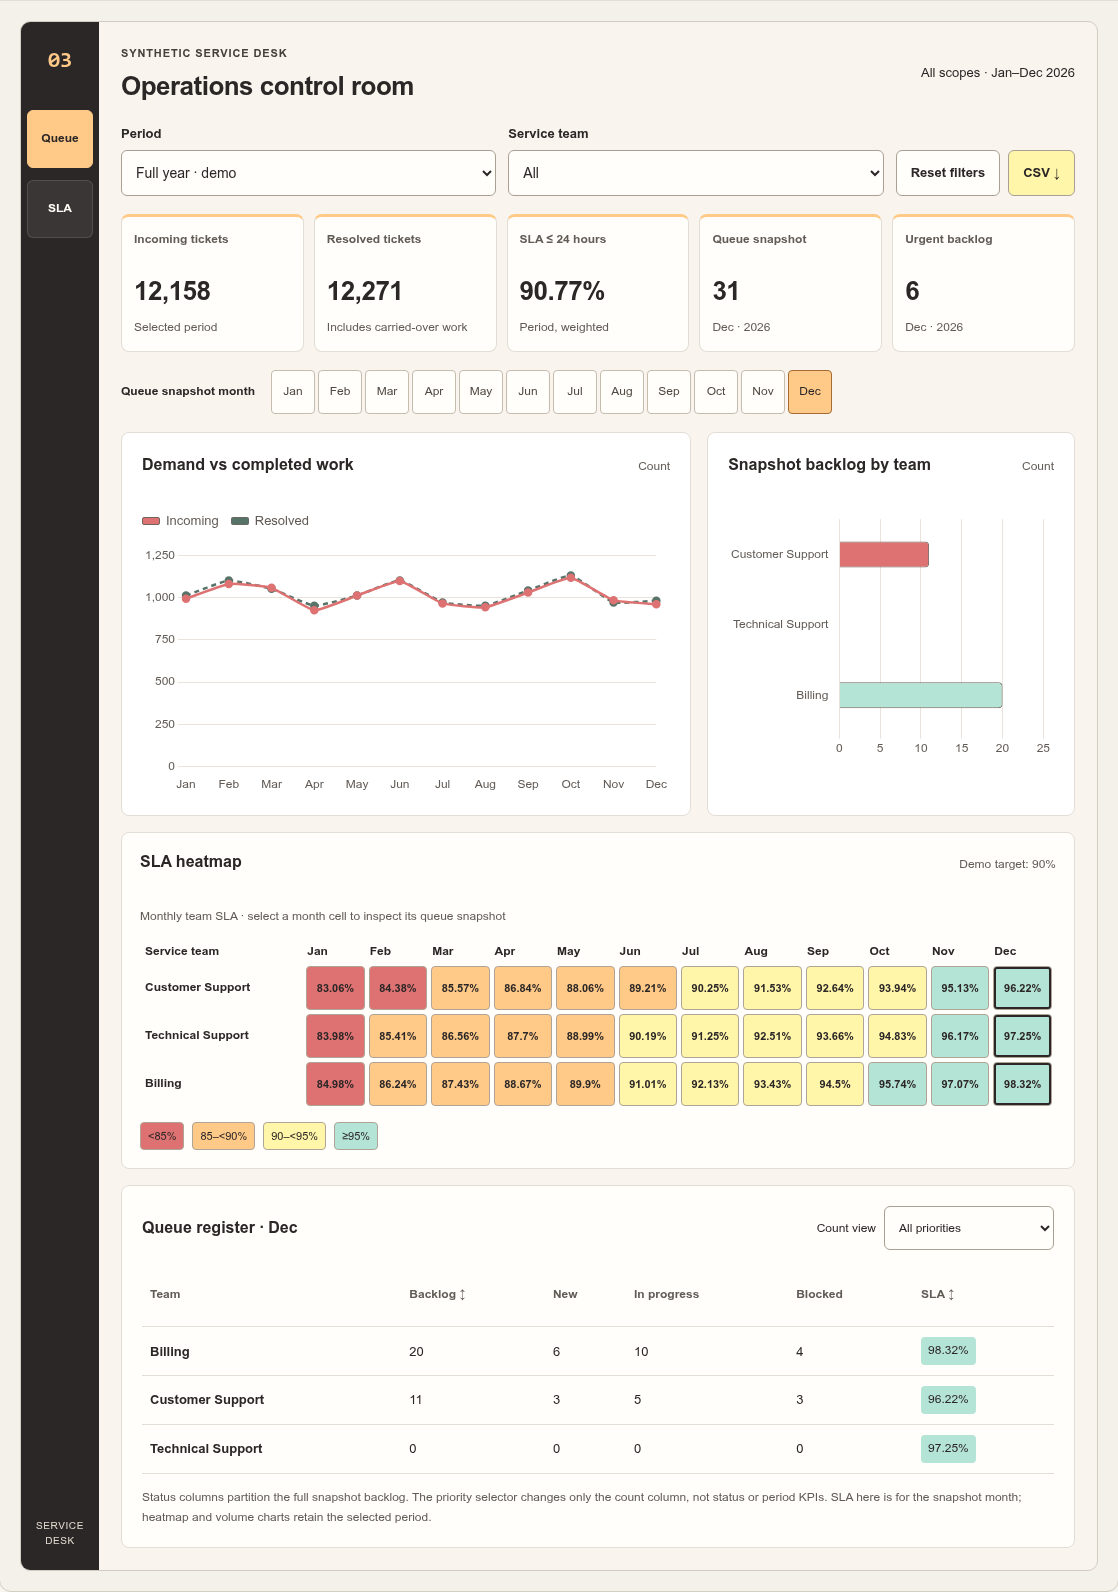Click the 03 logo in sidebar
The image size is (1118, 1592).
tap(60, 60)
